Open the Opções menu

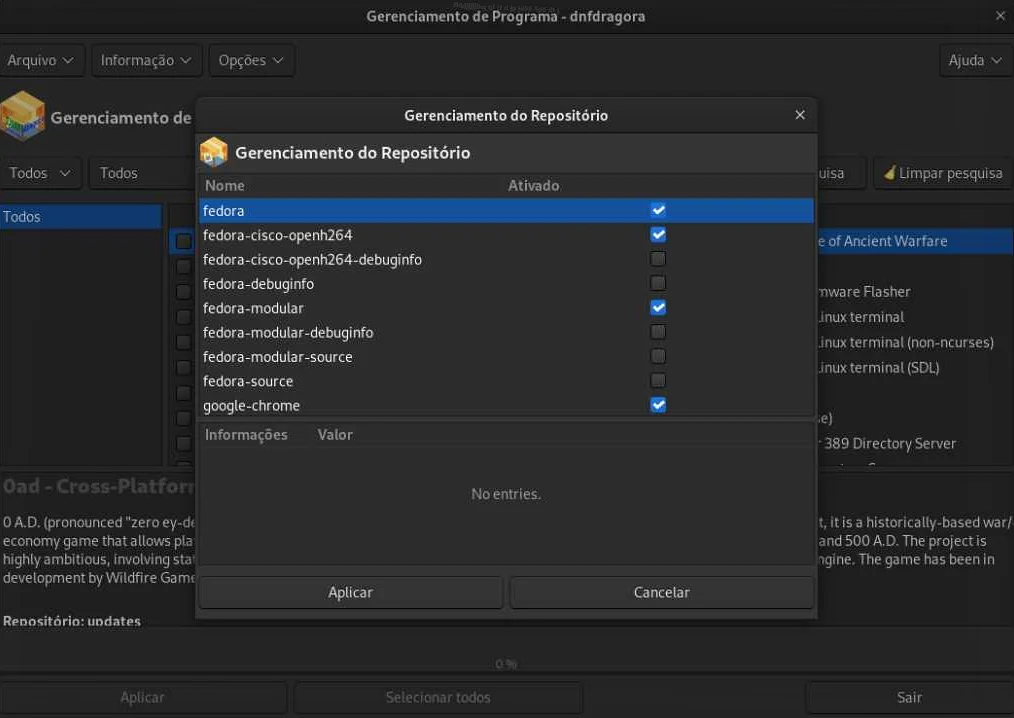click(251, 60)
